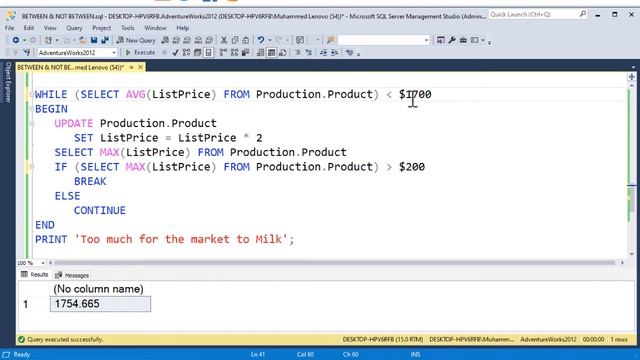
Task: Toggle the pin on the query tab
Action: (131, 67)
